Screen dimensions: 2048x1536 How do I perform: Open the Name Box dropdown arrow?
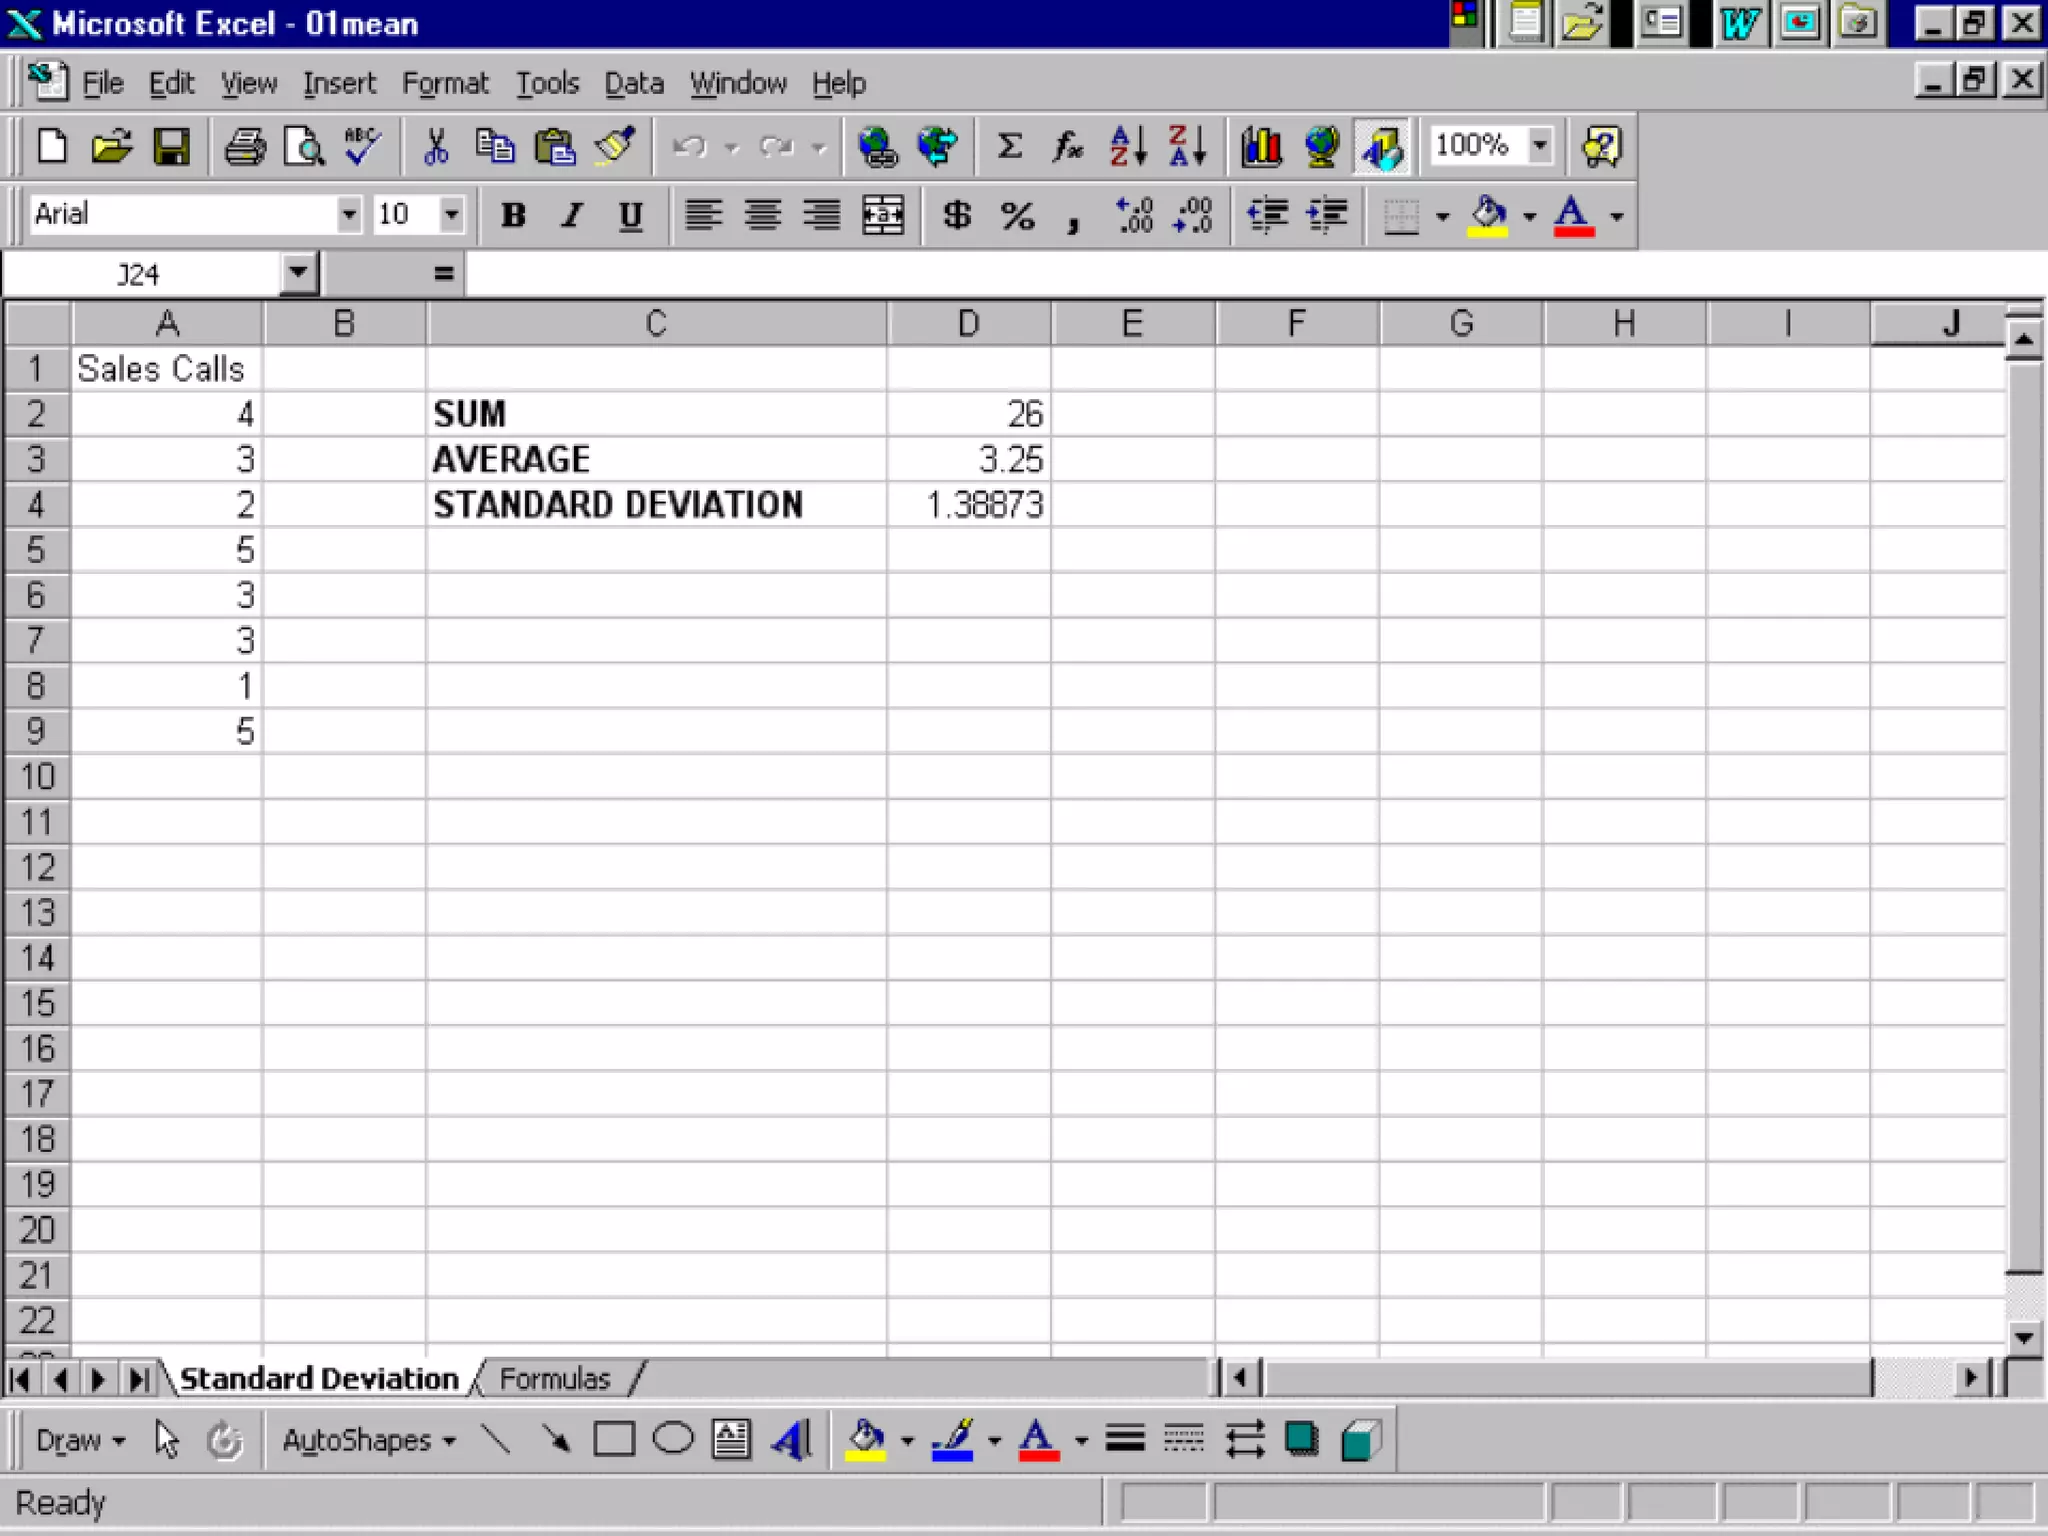coord(298,273)
